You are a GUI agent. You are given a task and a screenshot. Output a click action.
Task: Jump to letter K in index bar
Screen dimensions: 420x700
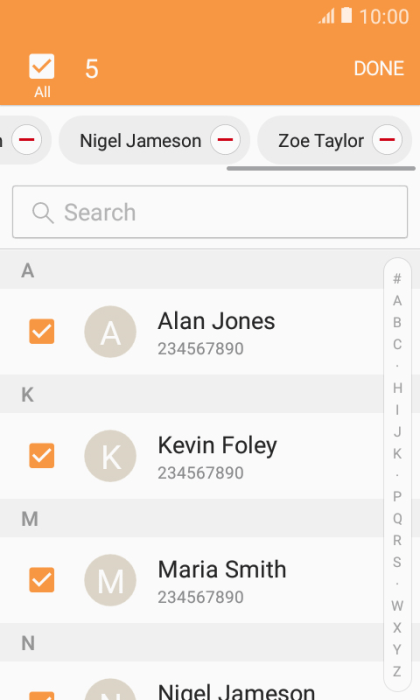[x=397, y=454]
